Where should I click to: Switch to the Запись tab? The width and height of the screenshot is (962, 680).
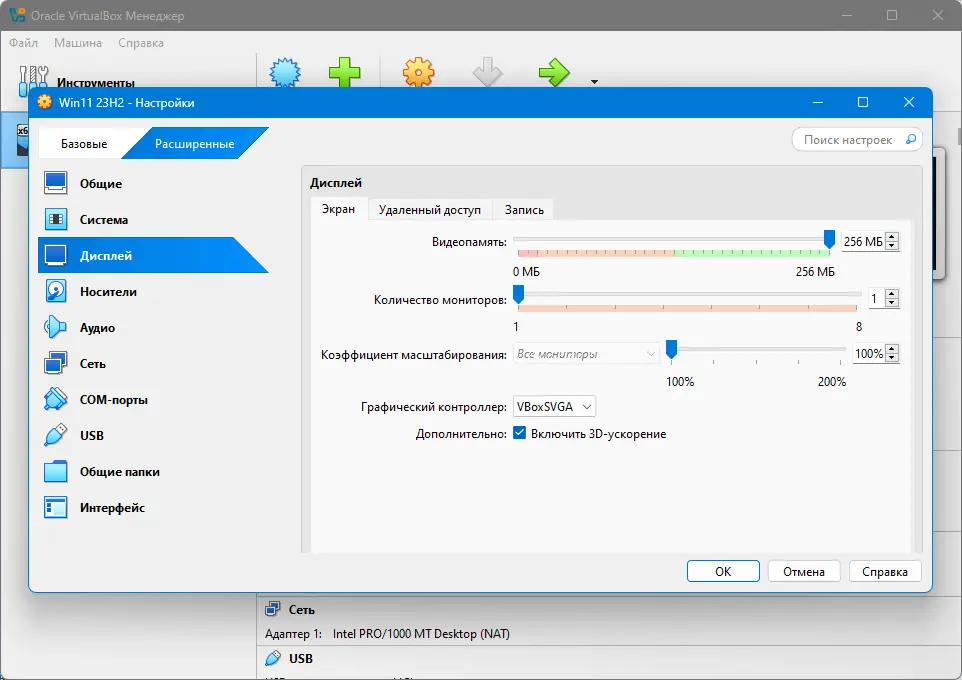coord(524,210)
